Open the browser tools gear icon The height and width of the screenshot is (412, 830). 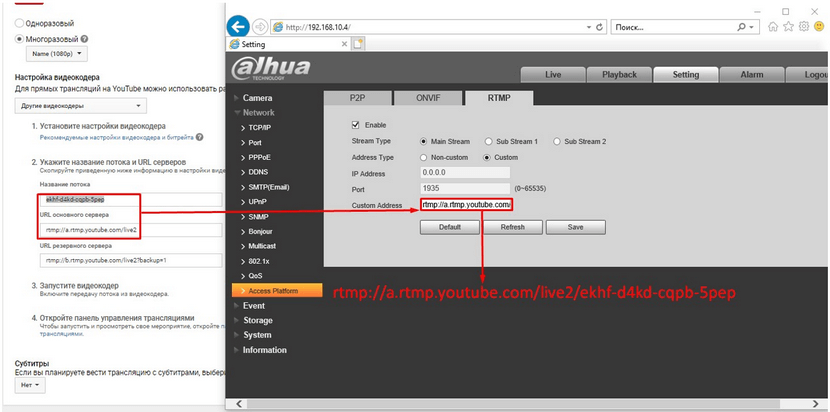(x=804, y=26)
